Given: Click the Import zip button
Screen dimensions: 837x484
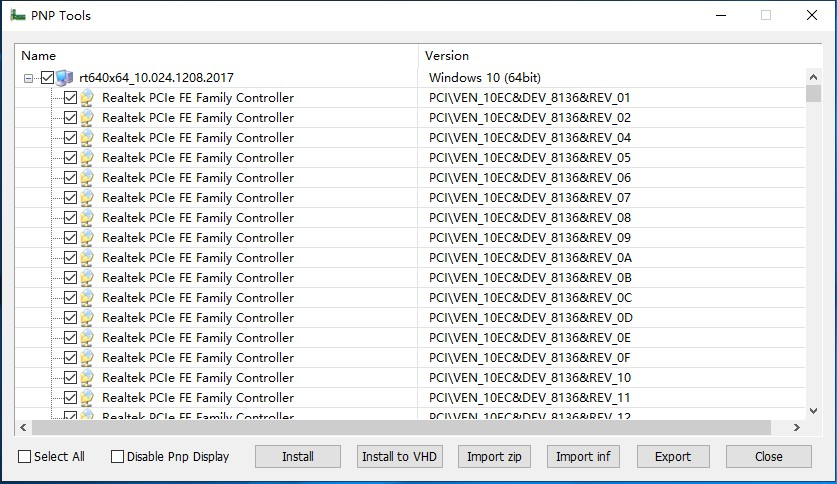Looking at the screenshot, I should point(494,457).
